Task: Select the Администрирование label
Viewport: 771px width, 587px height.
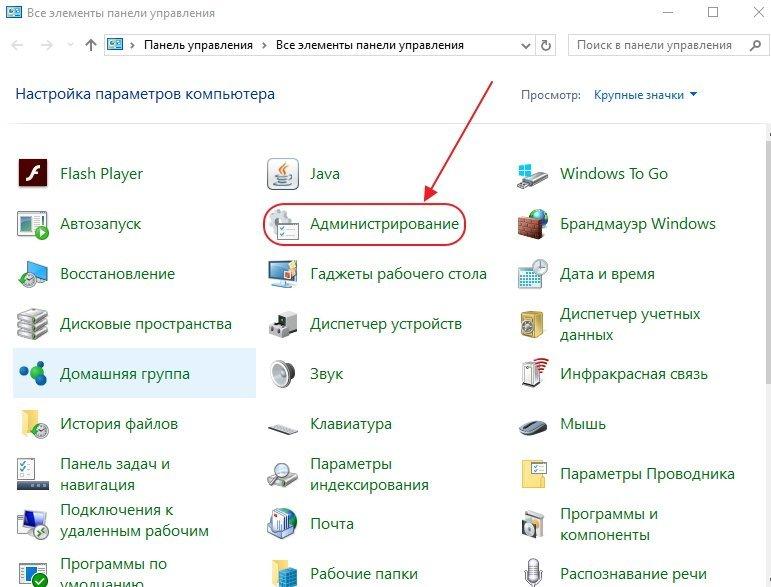Action: click(x=384, y=224)
